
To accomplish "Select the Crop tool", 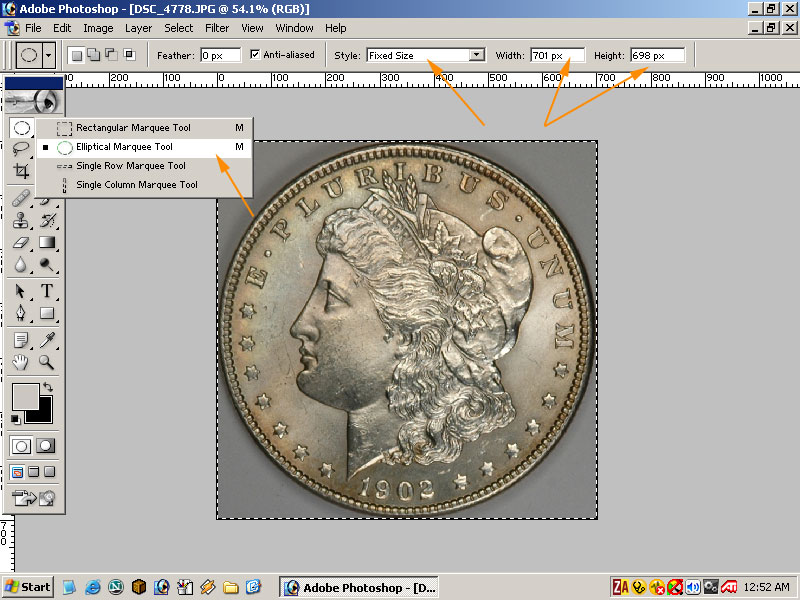I will coord(21,172).
